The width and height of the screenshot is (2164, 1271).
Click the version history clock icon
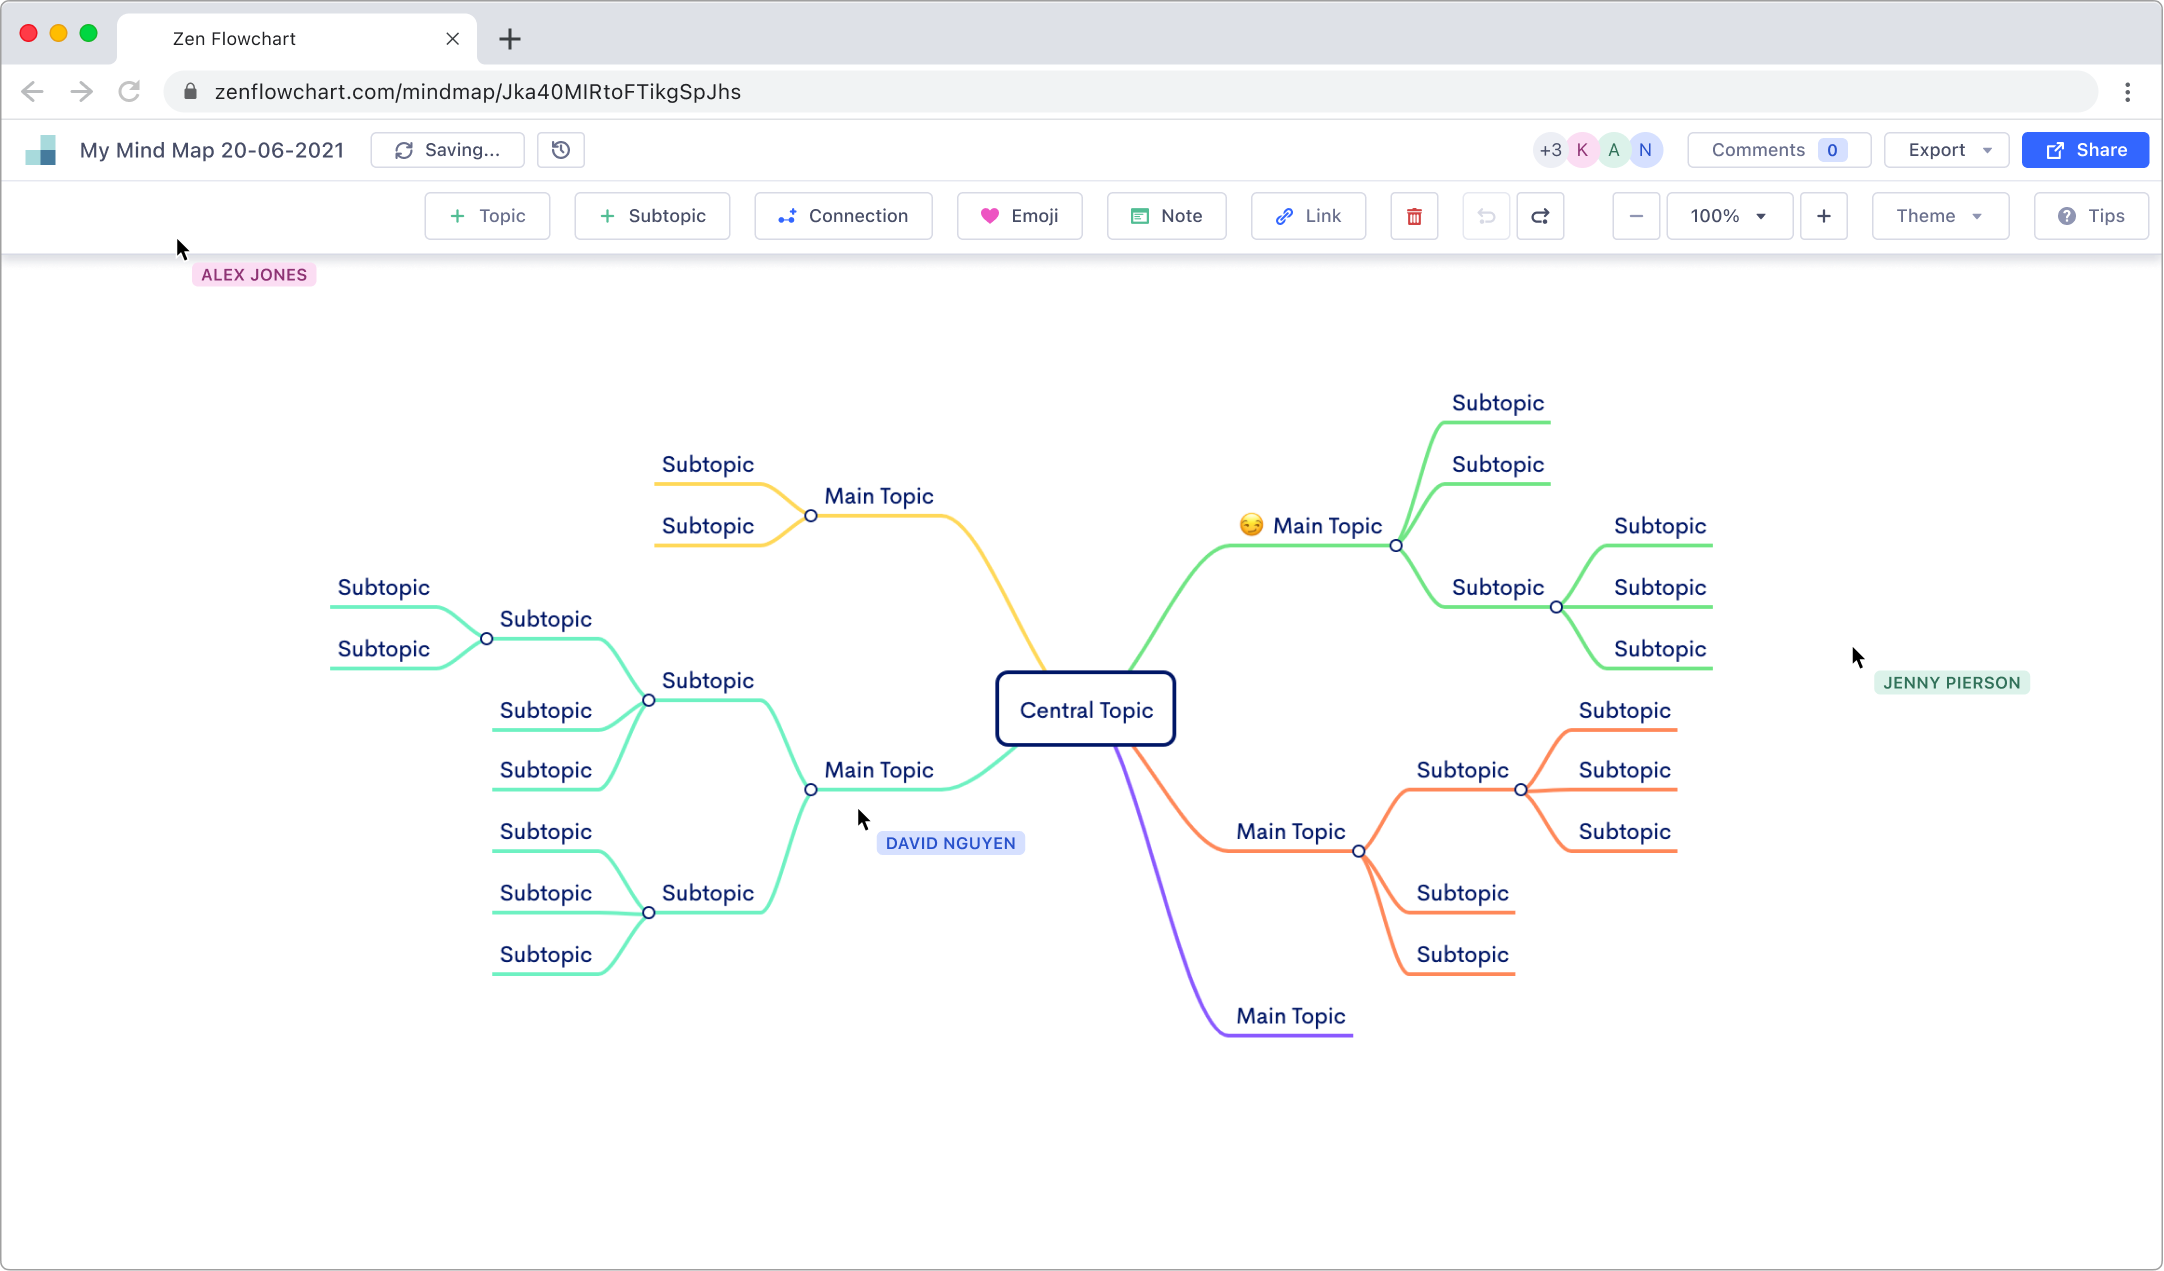[x=561, y=149]
